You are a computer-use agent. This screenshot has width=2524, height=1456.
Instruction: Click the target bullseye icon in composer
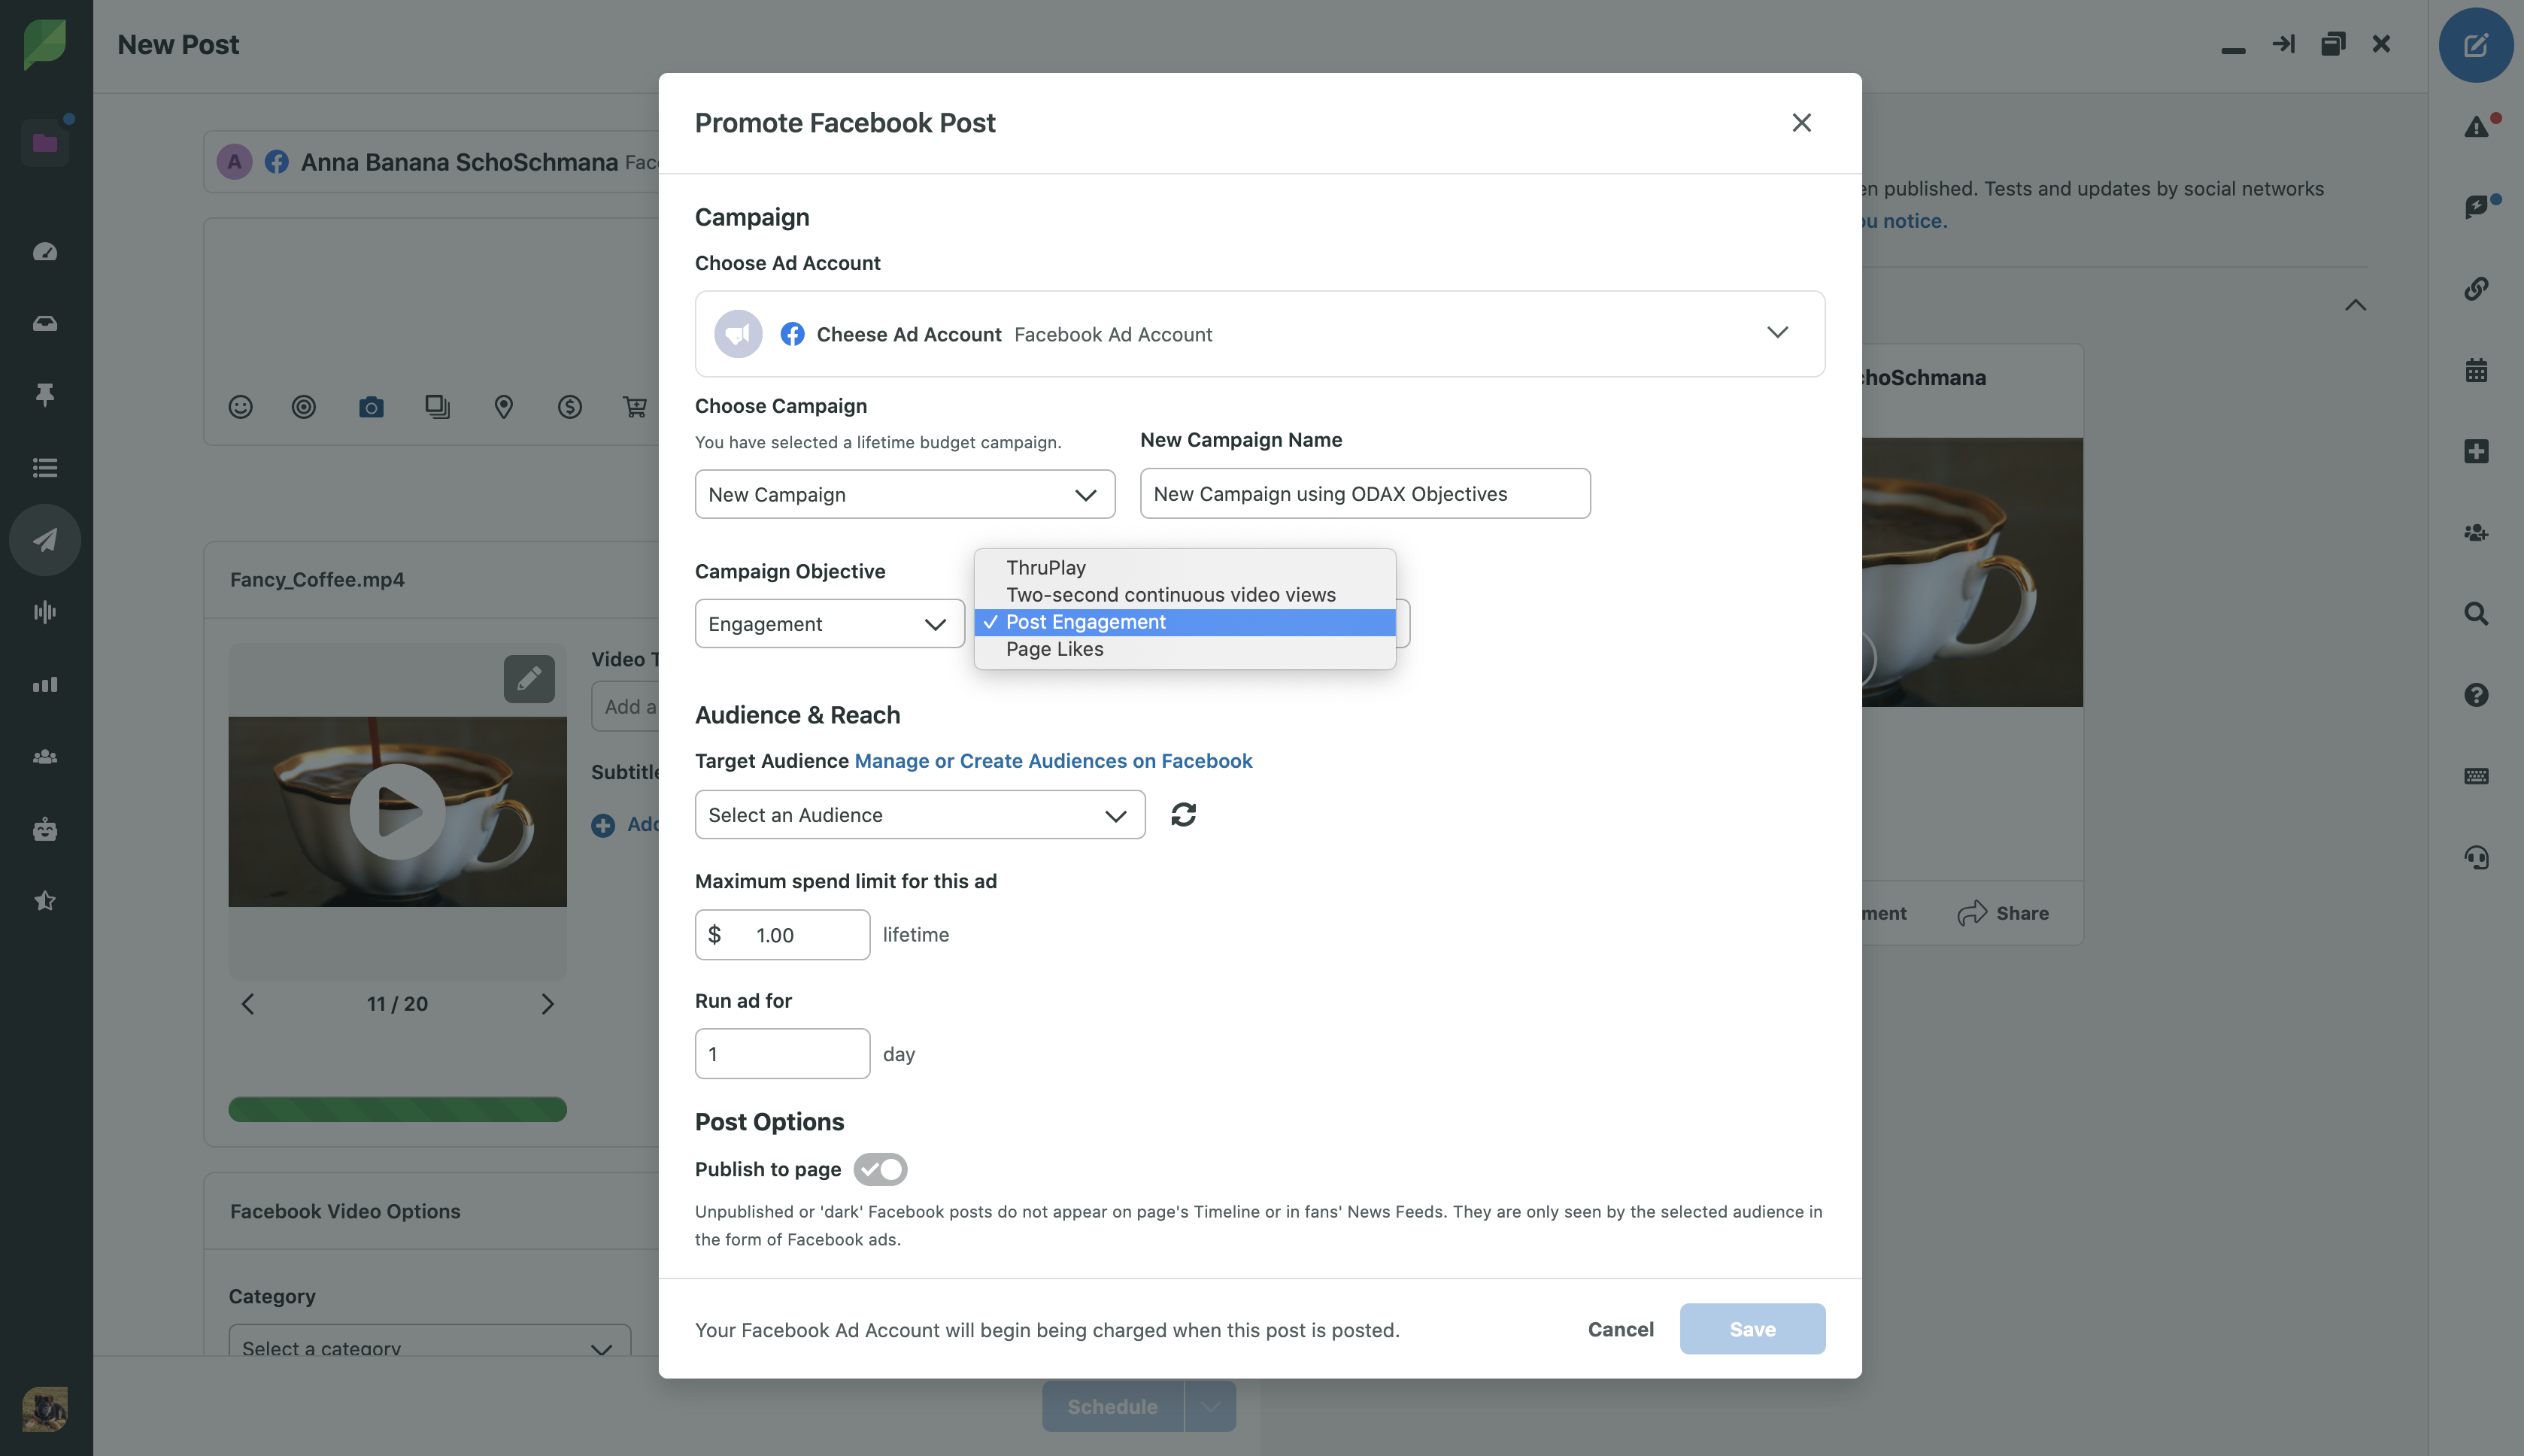[x=304, y=407]
